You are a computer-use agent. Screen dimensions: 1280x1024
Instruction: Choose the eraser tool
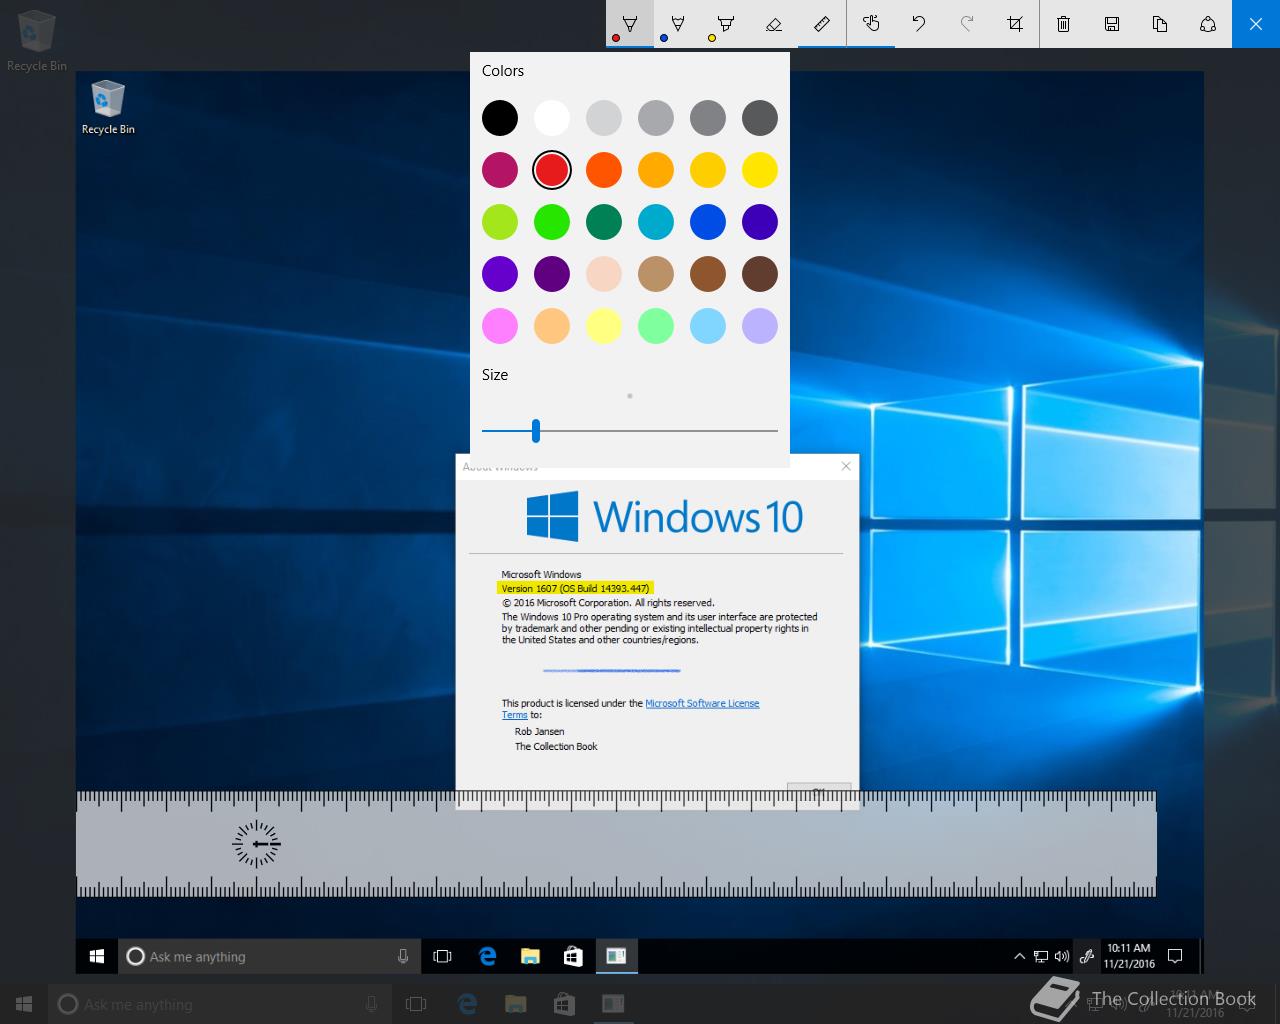click(774, 24)
